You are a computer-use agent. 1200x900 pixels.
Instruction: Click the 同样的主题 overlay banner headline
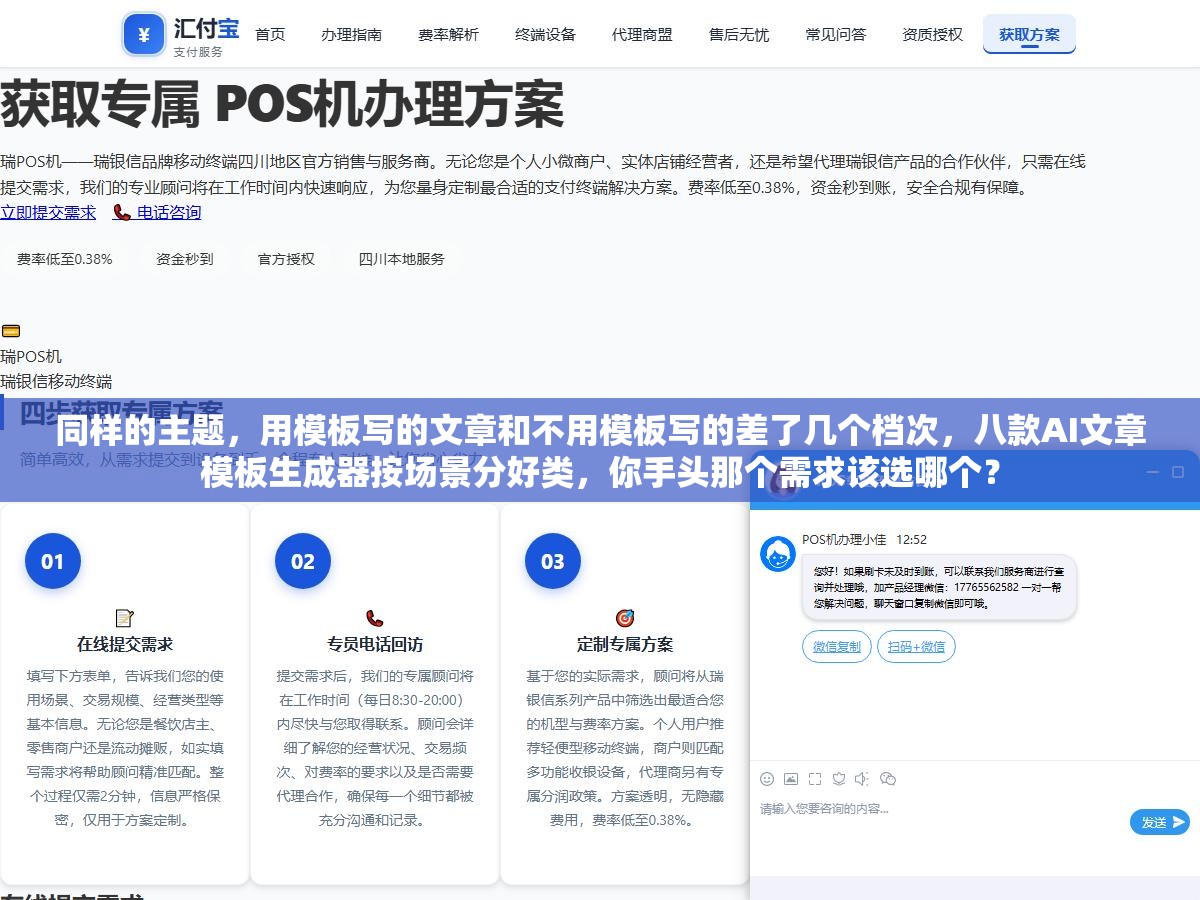coord(600,451)
